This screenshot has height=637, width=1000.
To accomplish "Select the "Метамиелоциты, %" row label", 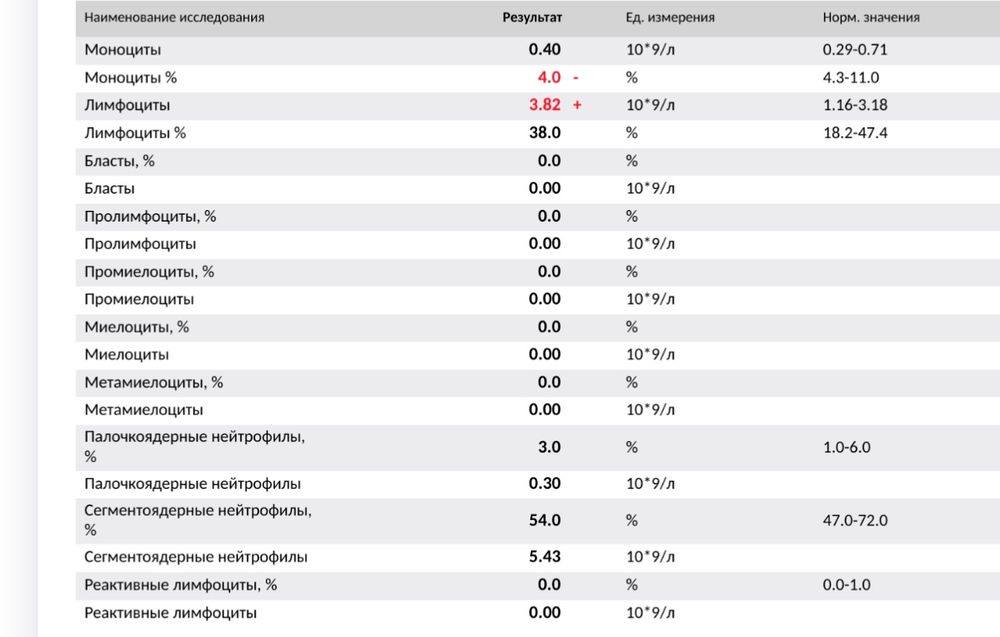I will [154, 382].
